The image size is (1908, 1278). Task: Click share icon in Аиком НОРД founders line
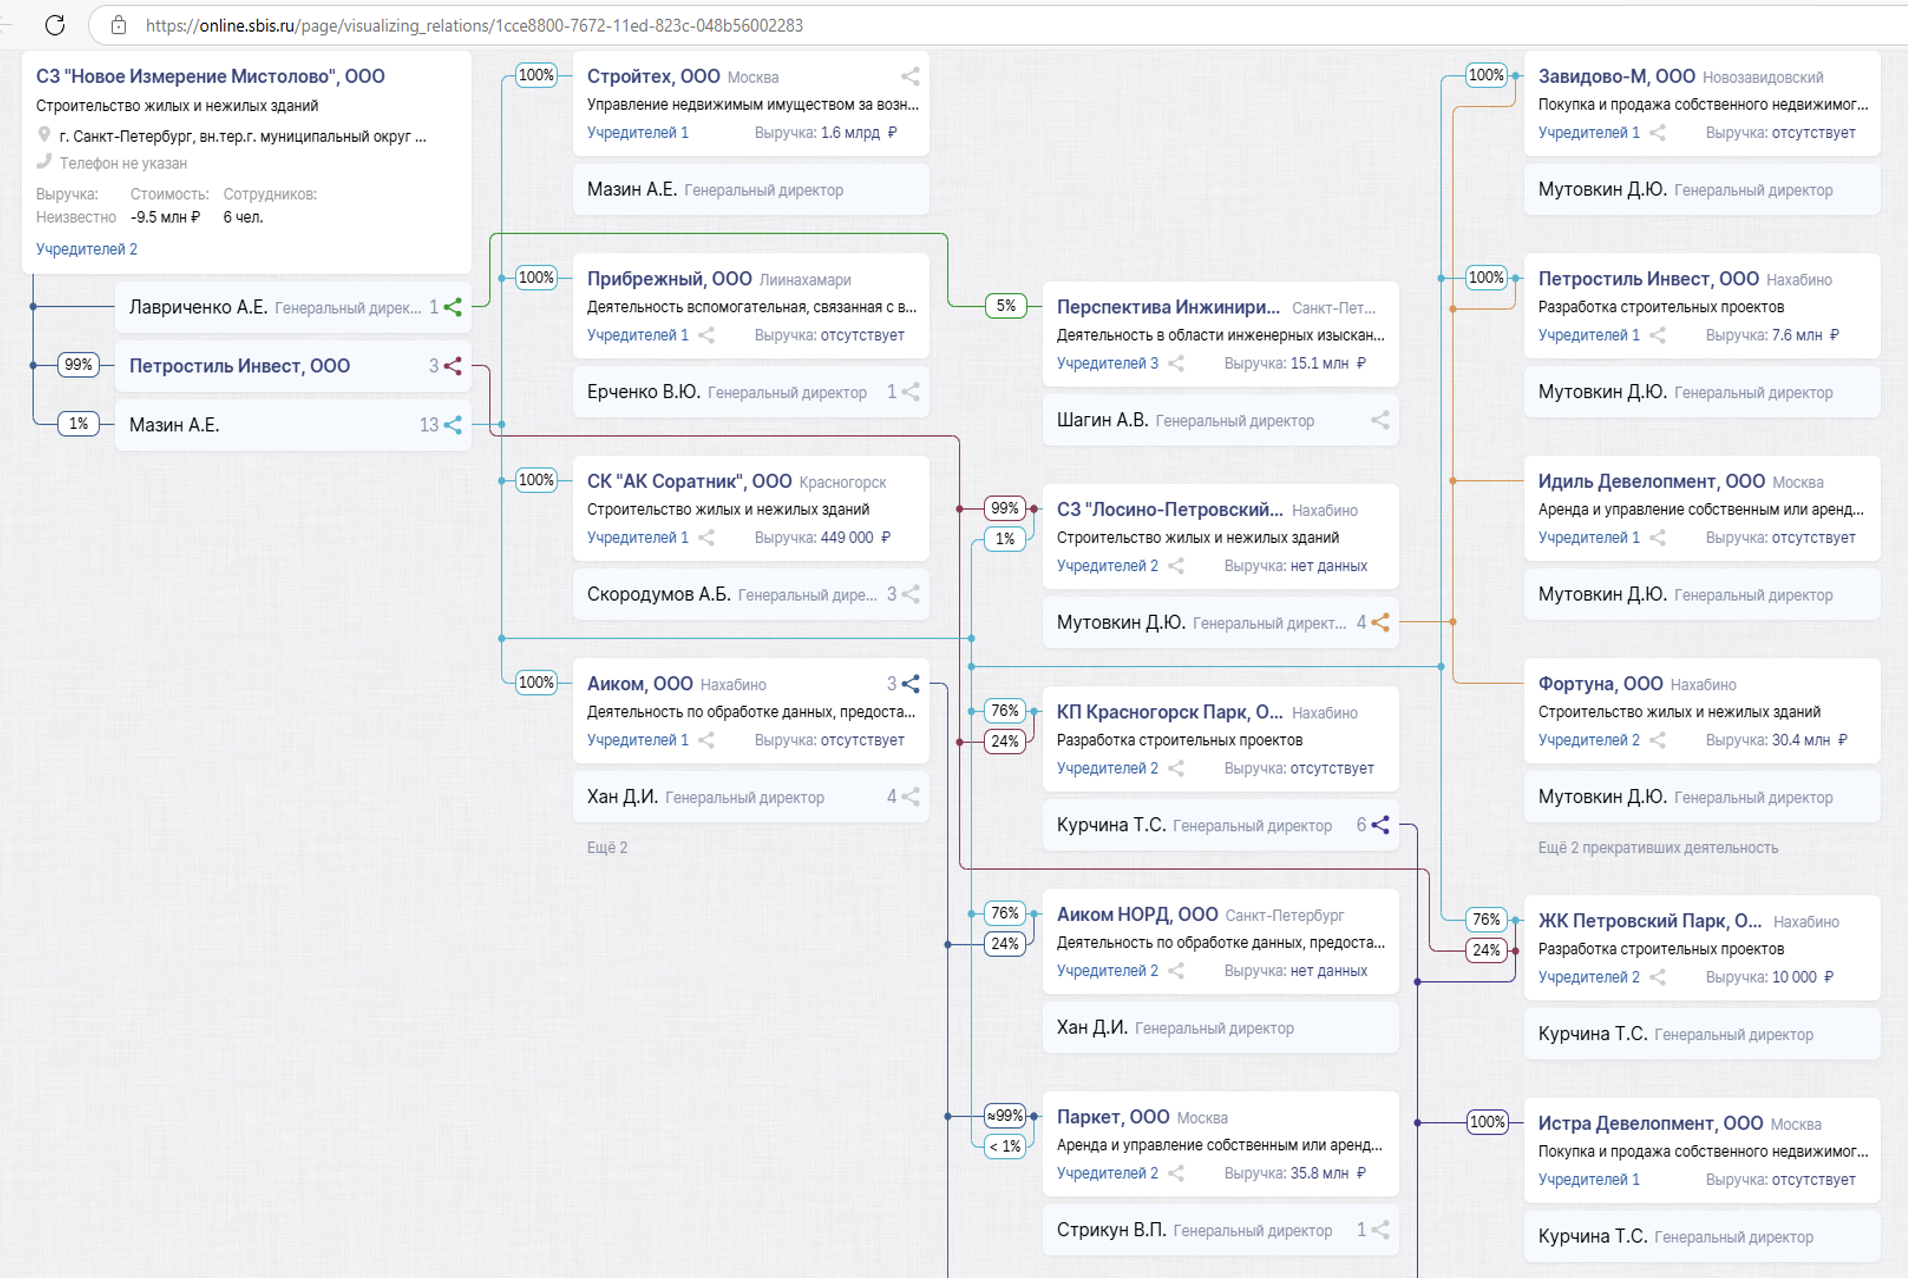tap(1177, 970)
